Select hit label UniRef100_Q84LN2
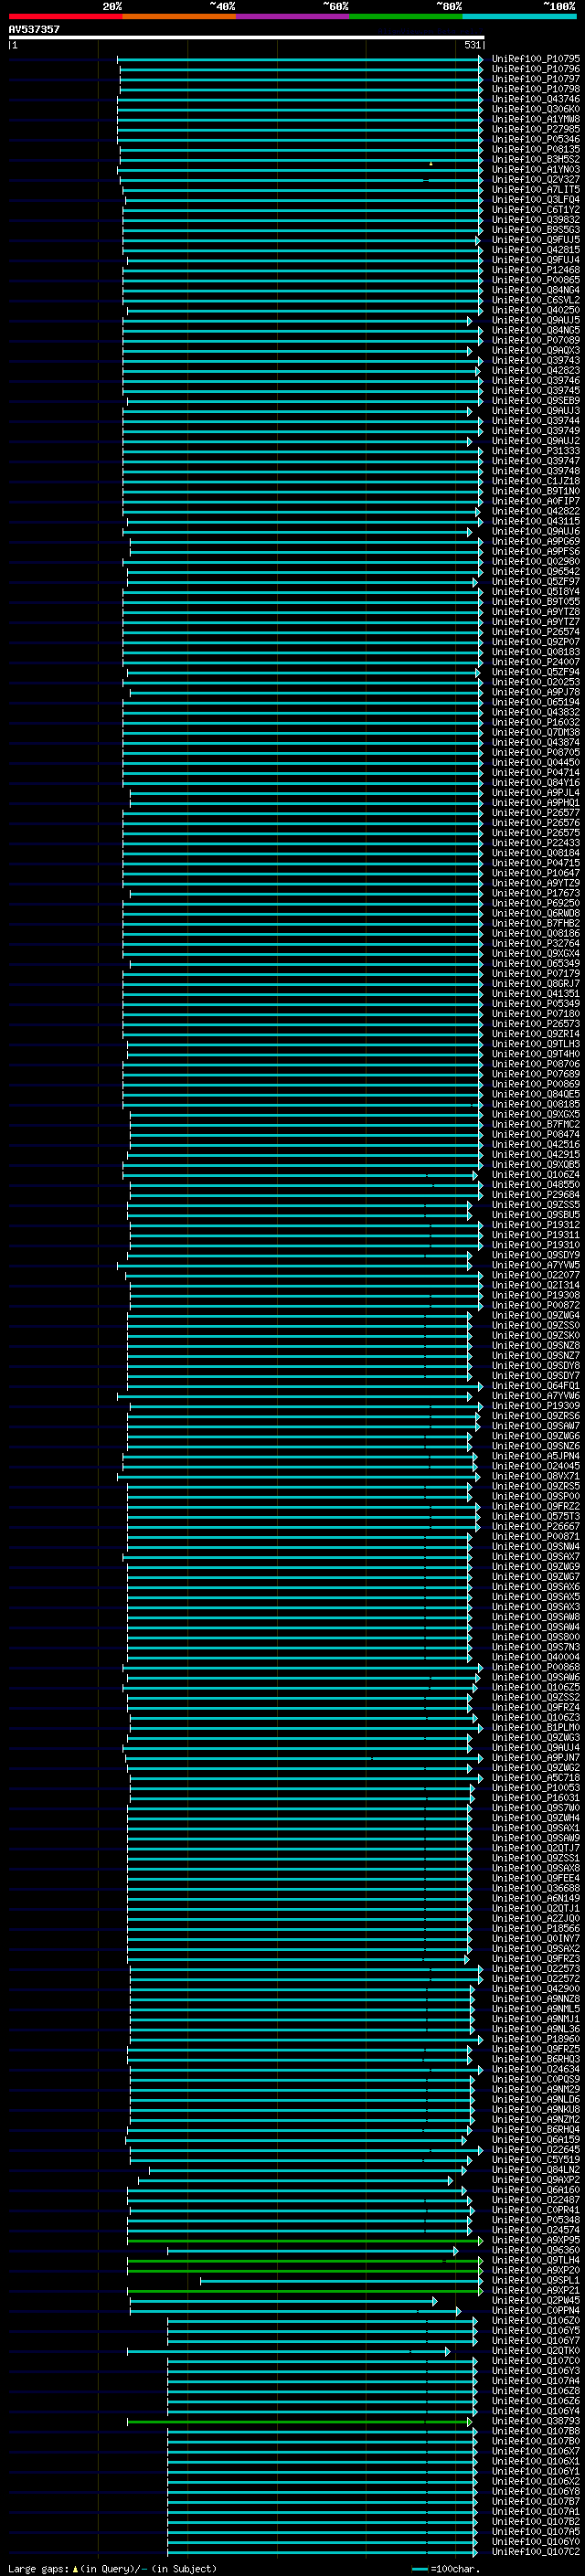The width and height of the screenshot is (585, 2576). click(x=536, y=2169)
